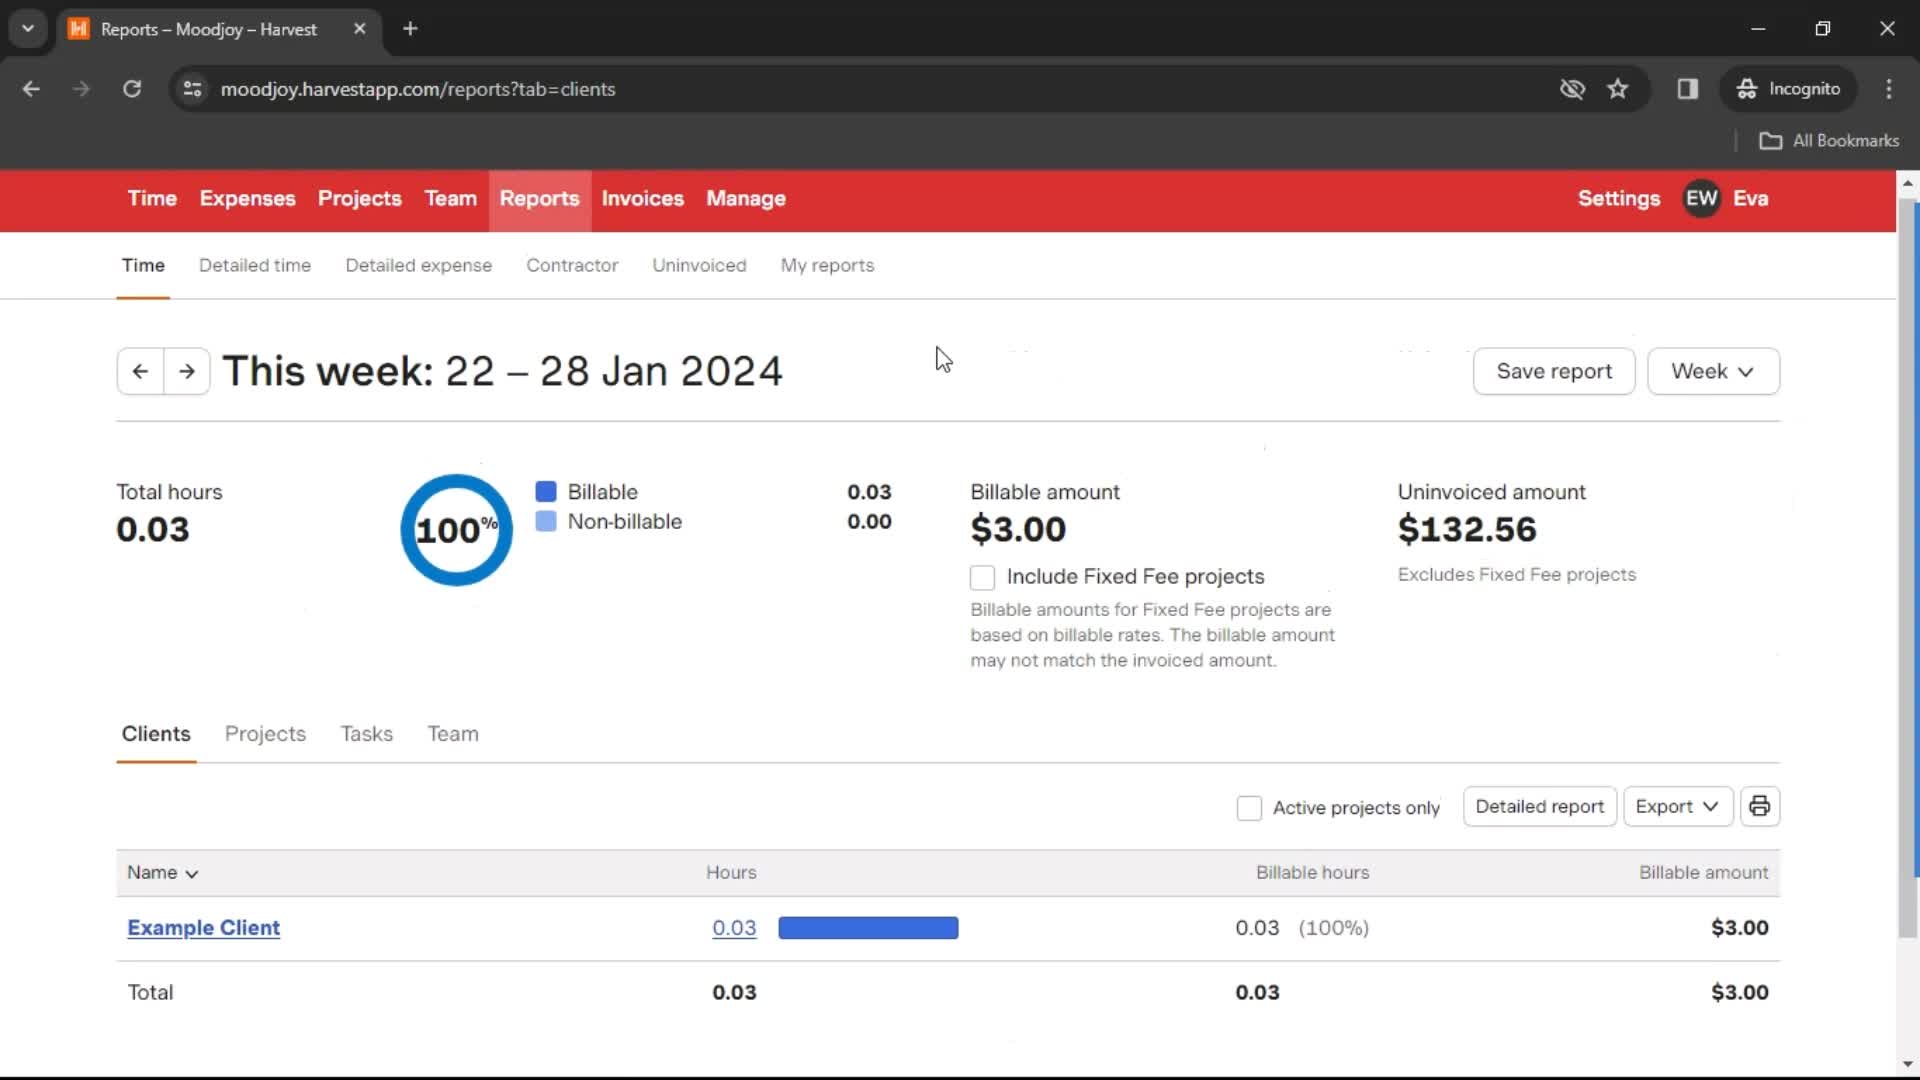Image resolution: width=1920 pixels, height=1080 pixels.
Task: Switch to the Detailed time tab
Action: pos(255,264)
